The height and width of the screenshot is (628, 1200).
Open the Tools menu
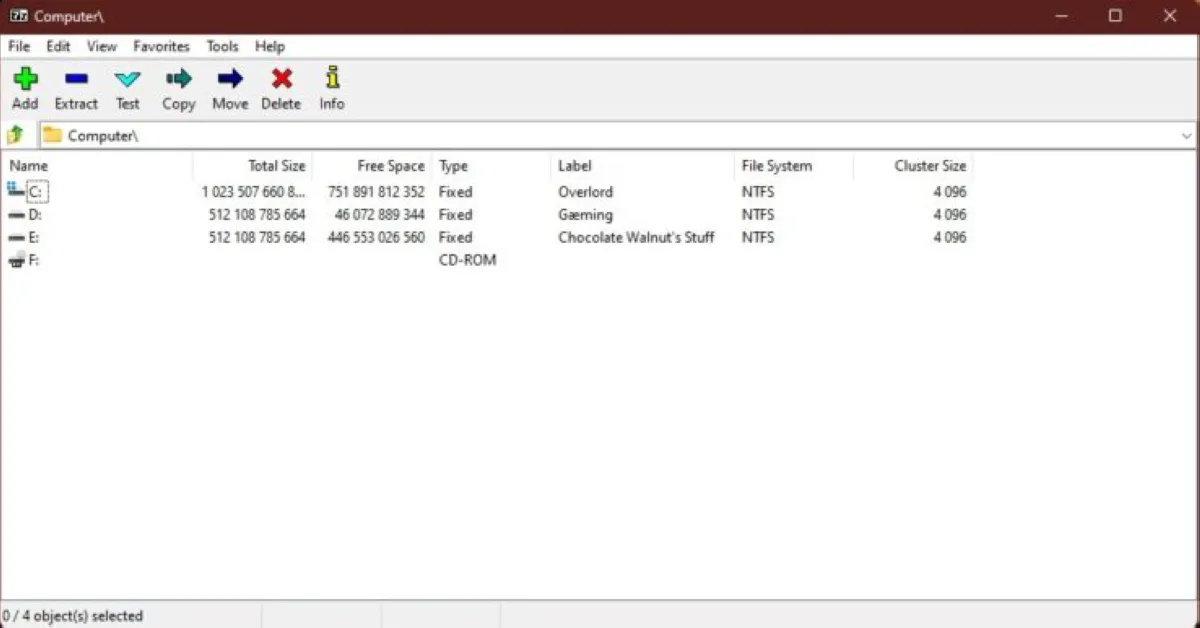pyautogui.click(x=222, y=46)
